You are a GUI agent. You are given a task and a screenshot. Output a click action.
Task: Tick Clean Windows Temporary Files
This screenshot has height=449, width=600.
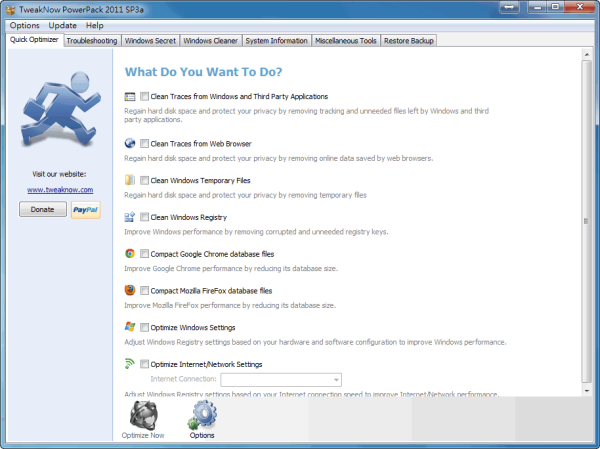coord(144,180)
